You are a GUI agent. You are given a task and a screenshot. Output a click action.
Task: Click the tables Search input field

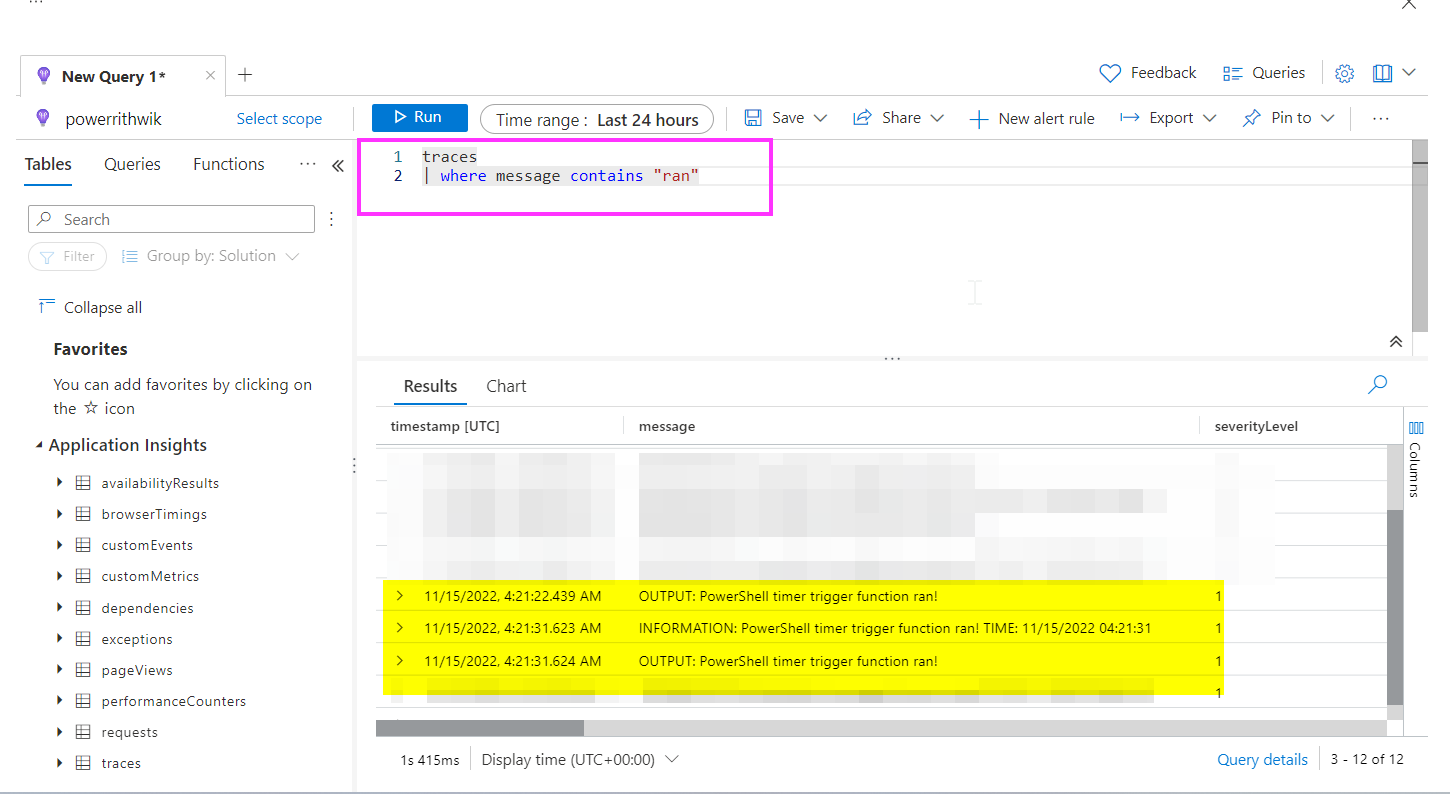click(171, 219)
